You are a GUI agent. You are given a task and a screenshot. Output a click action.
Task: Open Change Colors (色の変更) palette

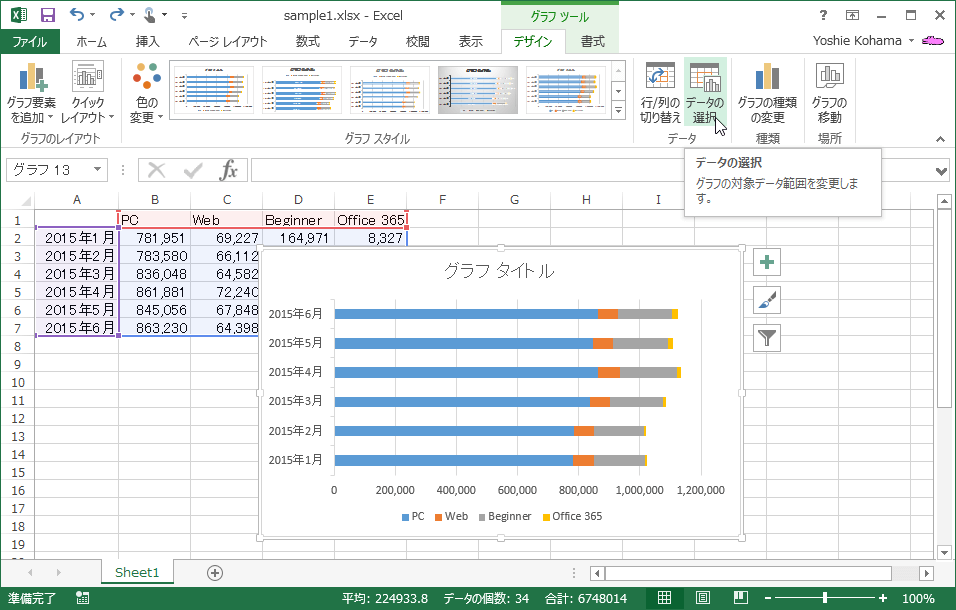(x=146, y=92)
